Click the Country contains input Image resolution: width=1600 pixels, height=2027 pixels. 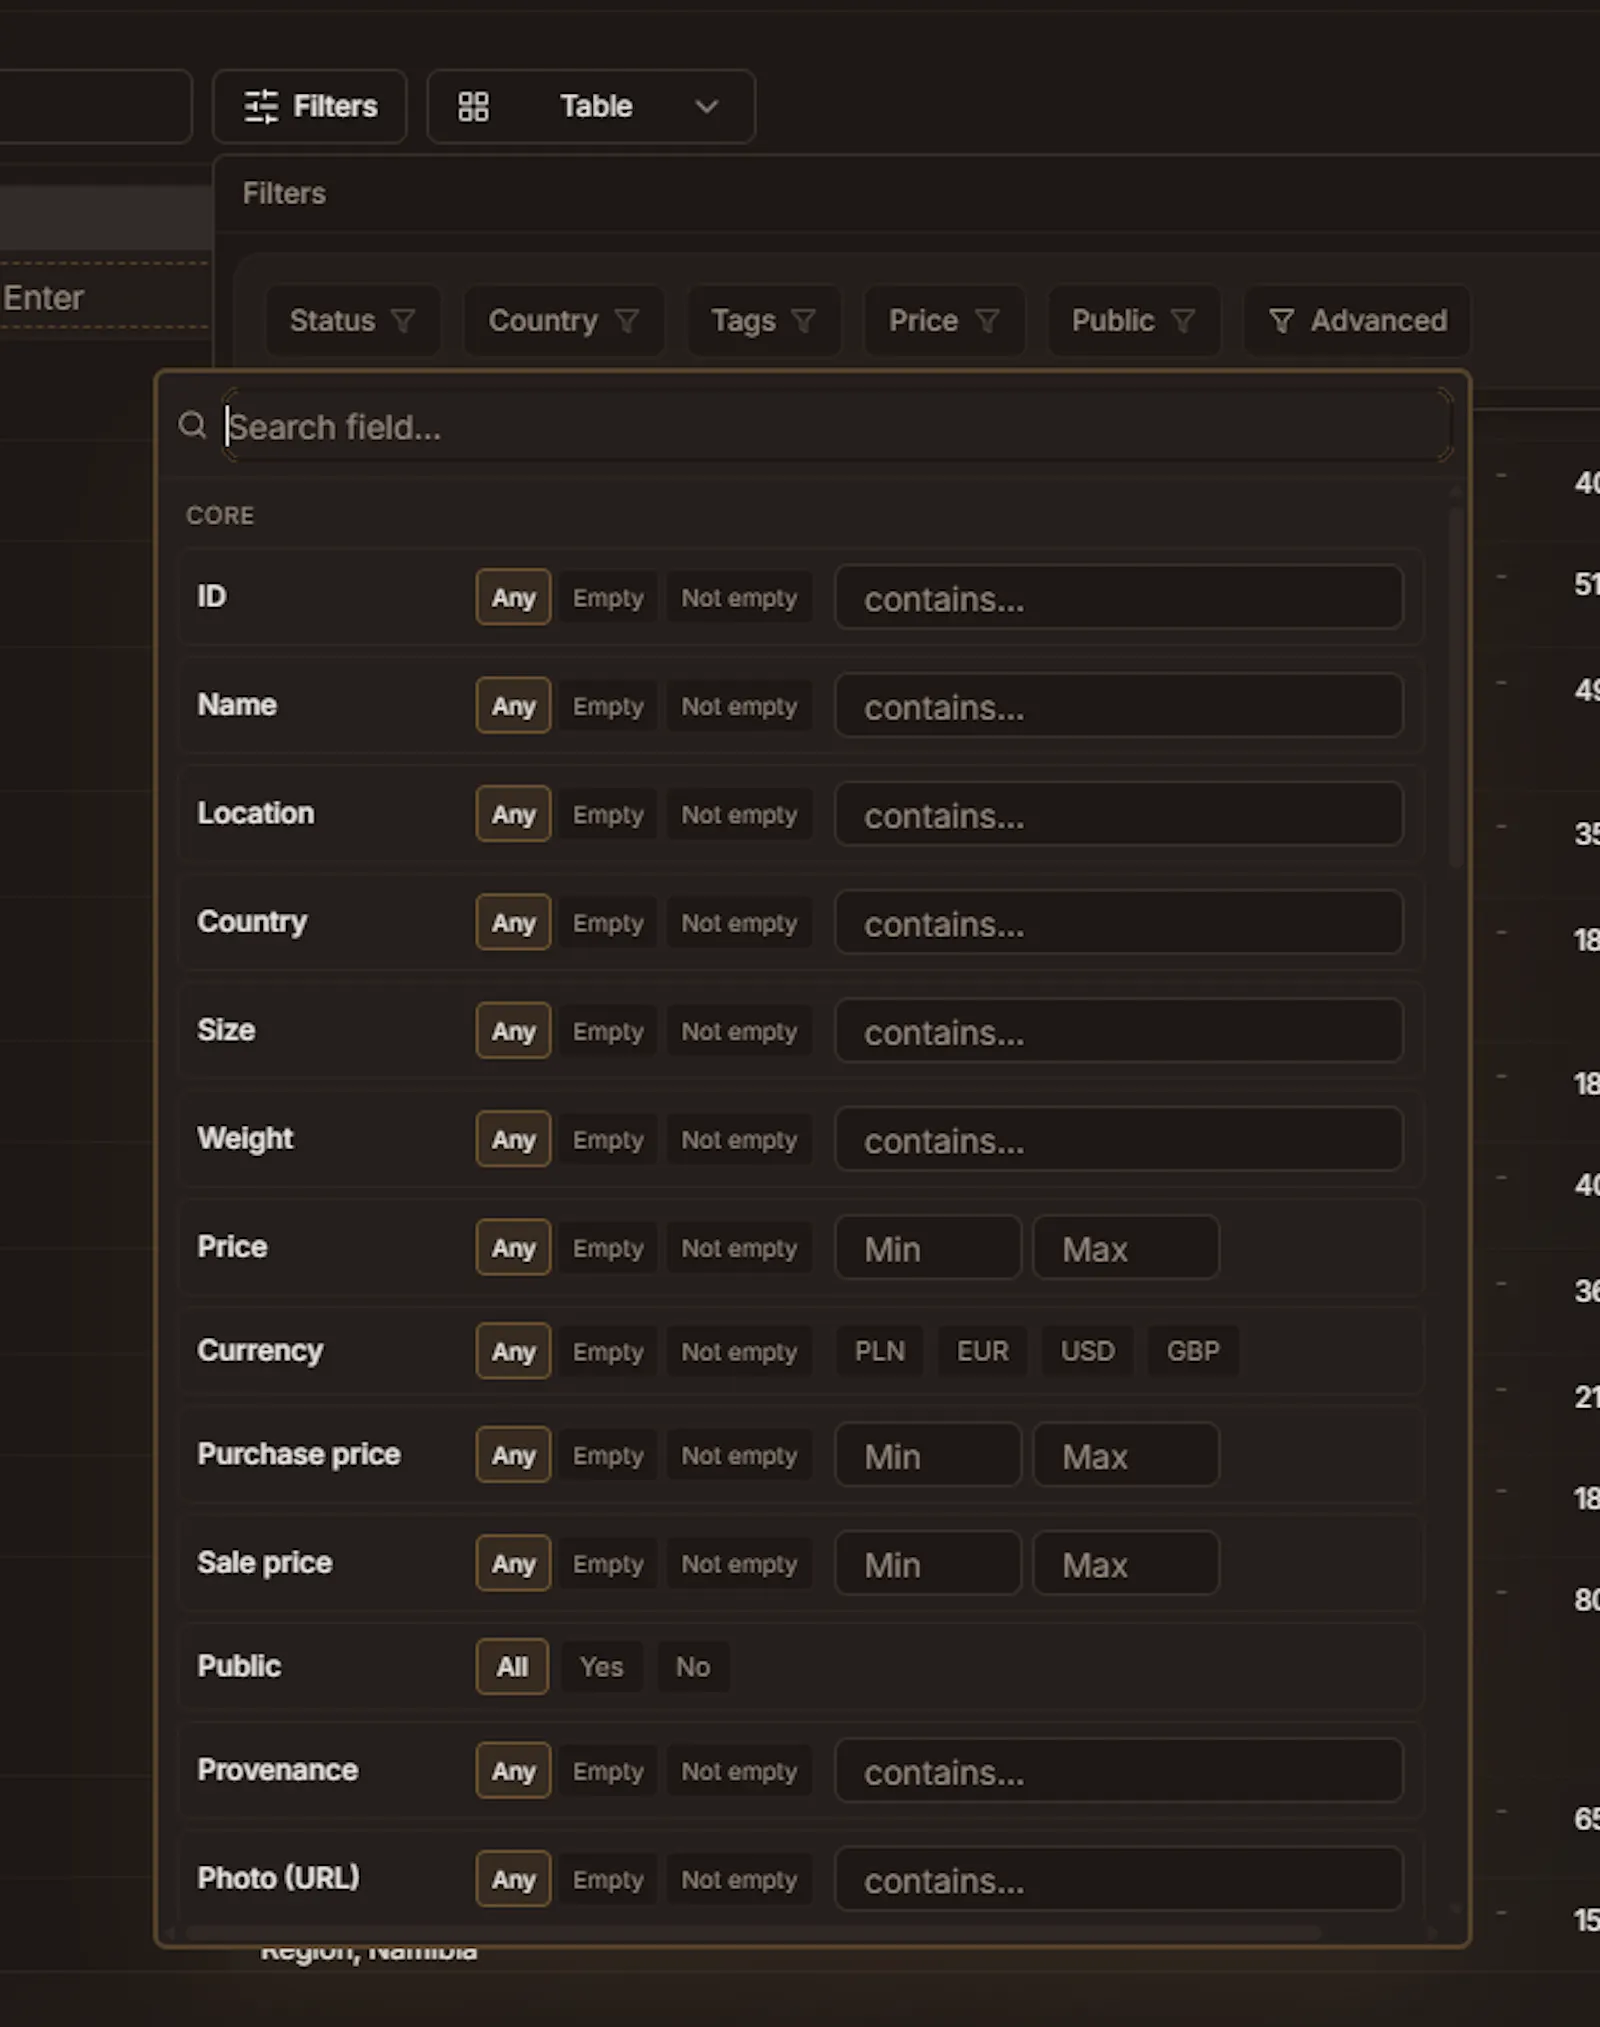[x=1119, y=923]
